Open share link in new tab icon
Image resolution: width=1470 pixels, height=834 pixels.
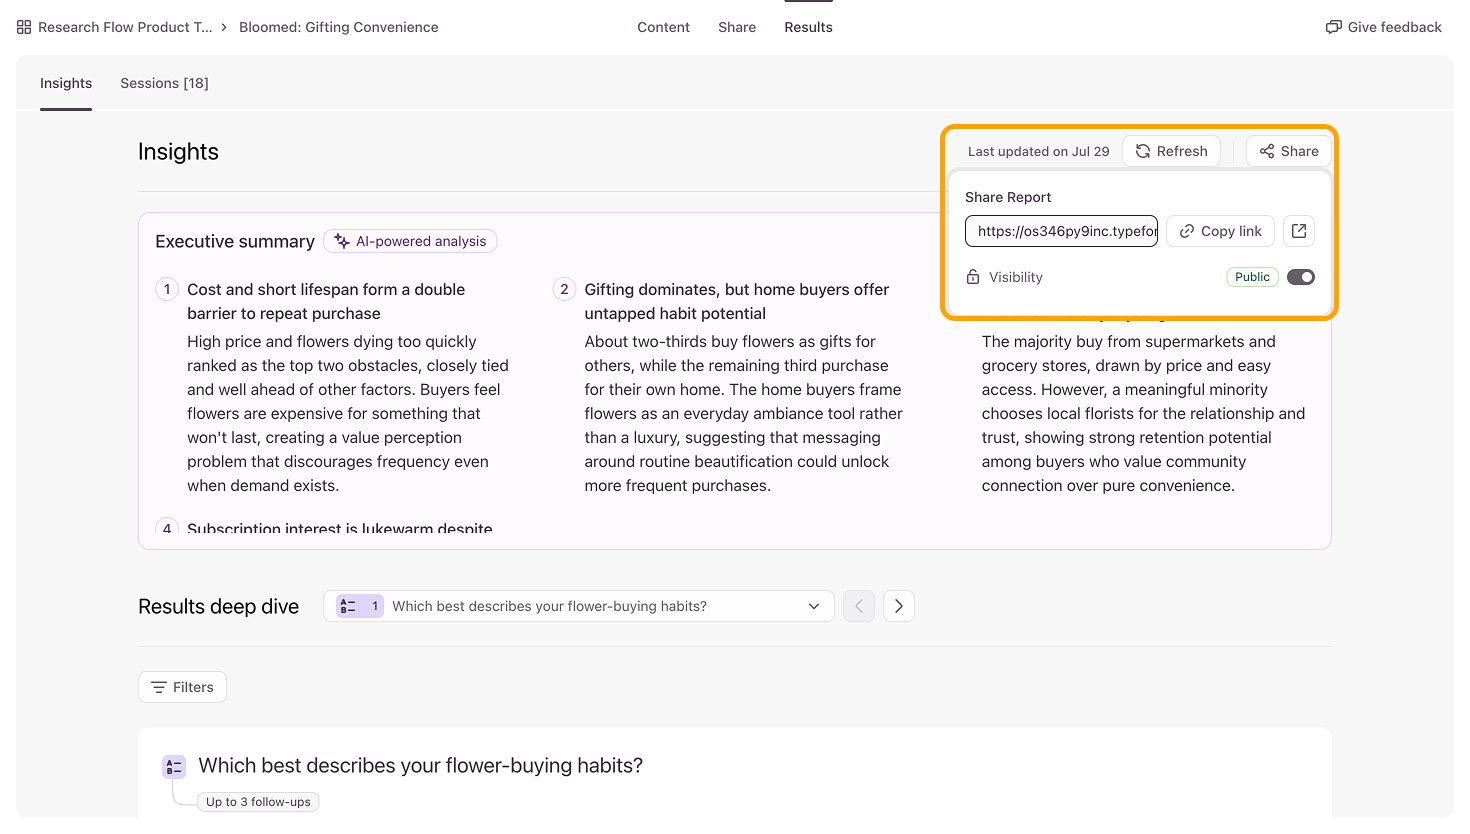(1299, 231)
